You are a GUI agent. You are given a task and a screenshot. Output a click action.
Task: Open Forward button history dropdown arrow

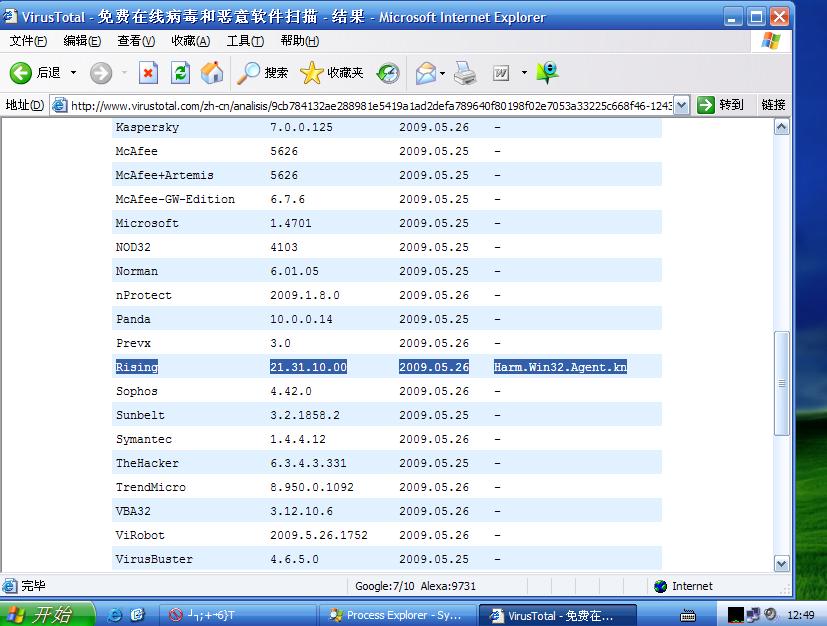[124, 73]
